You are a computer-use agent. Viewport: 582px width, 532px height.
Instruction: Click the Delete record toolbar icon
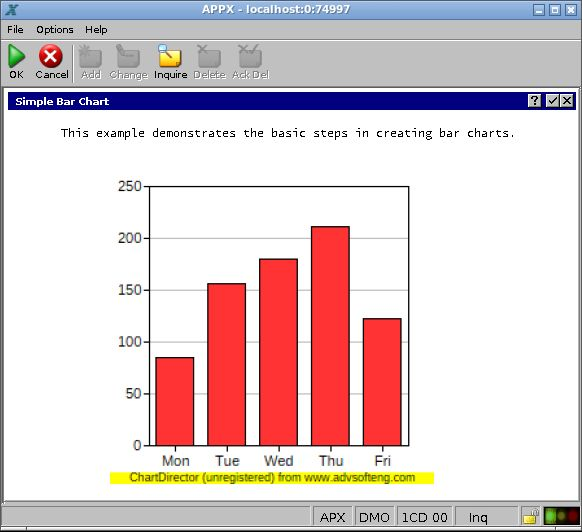click(x=209, y=56)
